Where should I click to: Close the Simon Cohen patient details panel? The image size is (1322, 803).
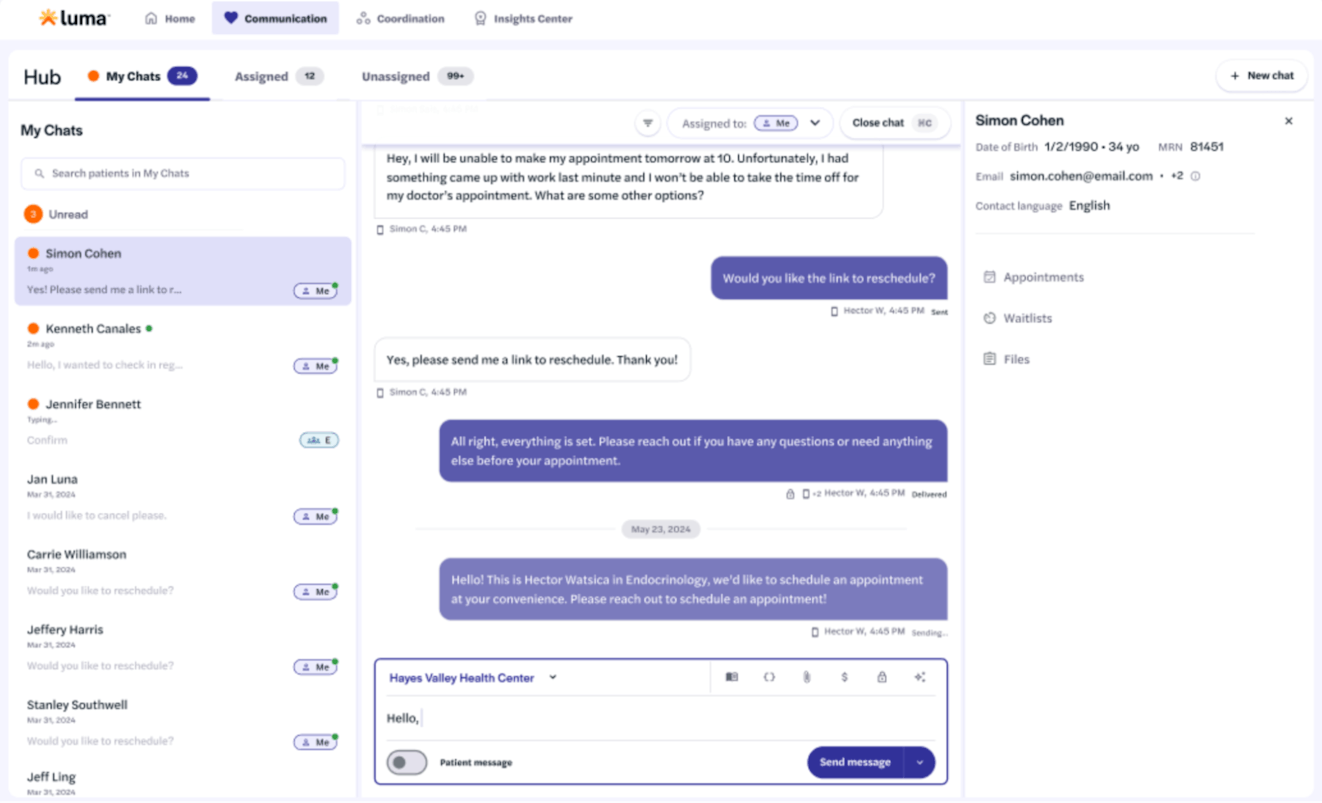(x=1288, y=121)
